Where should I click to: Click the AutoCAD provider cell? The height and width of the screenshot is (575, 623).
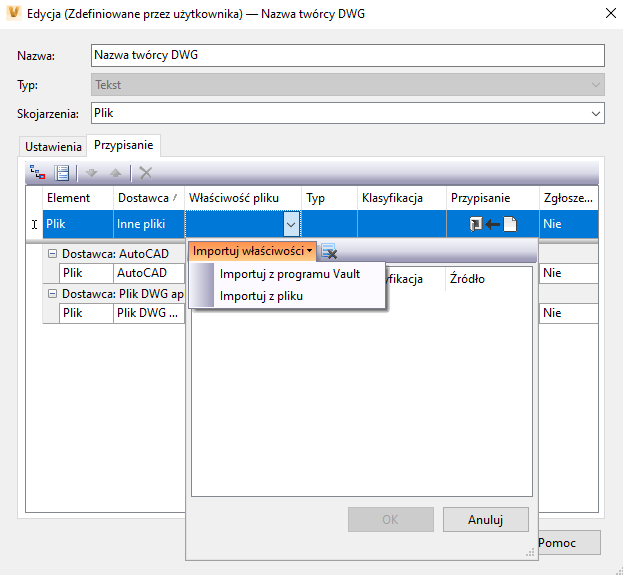point(149,273)
